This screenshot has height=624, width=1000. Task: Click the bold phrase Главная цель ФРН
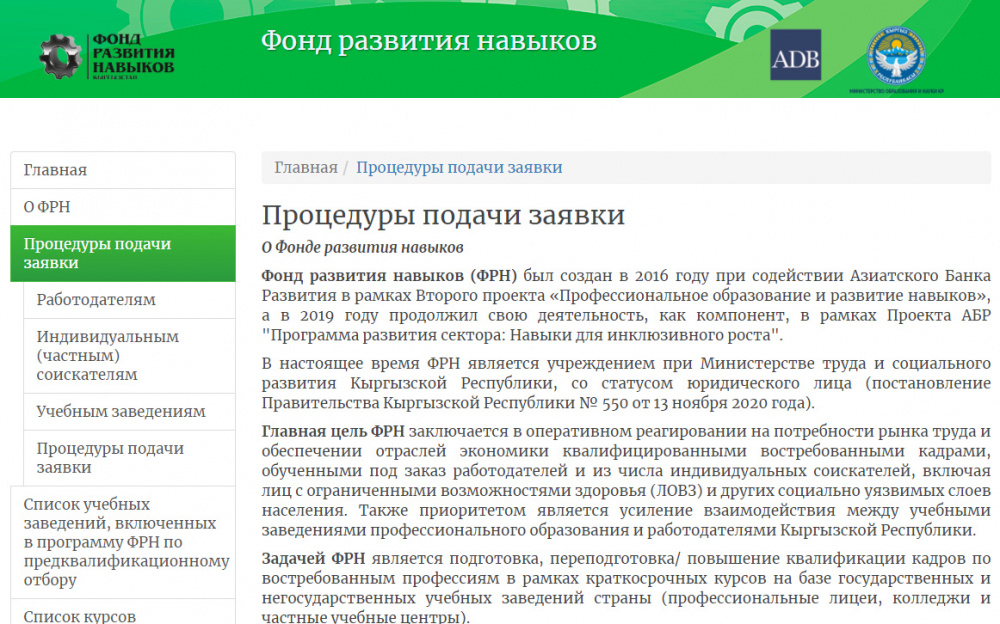(x=331, y=431)
